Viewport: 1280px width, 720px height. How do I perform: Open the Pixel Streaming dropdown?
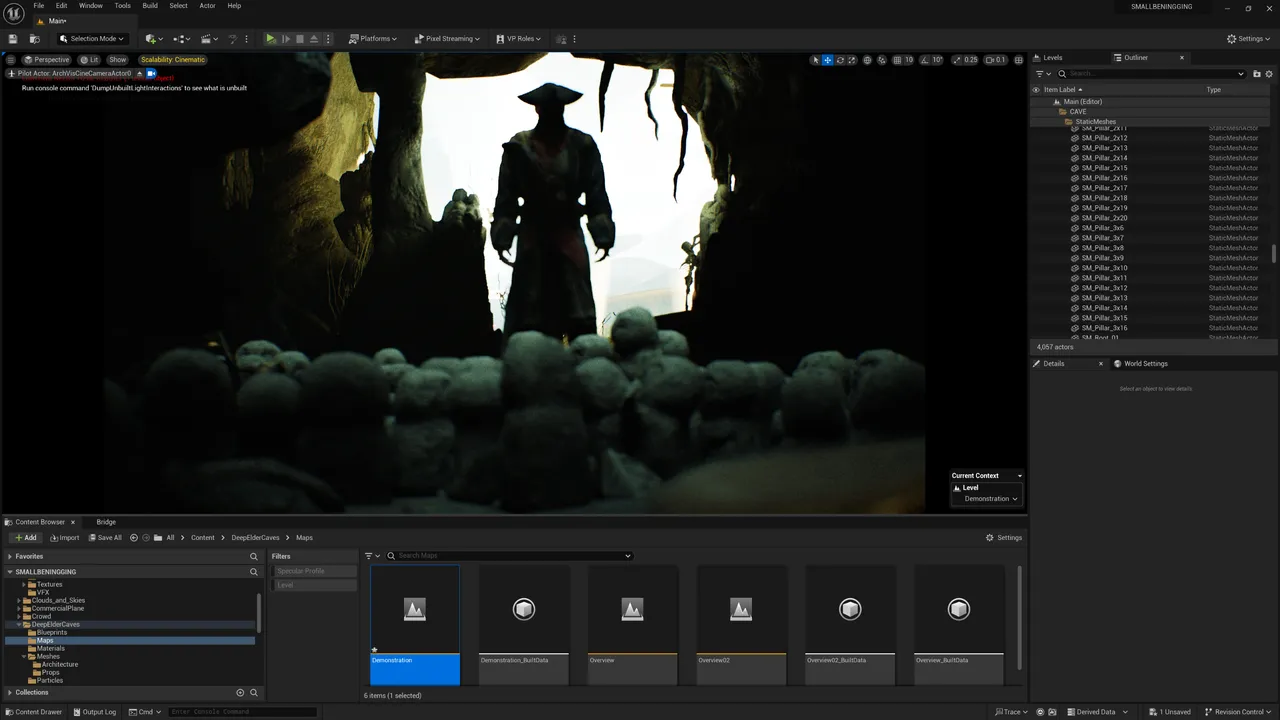point(446,39)
